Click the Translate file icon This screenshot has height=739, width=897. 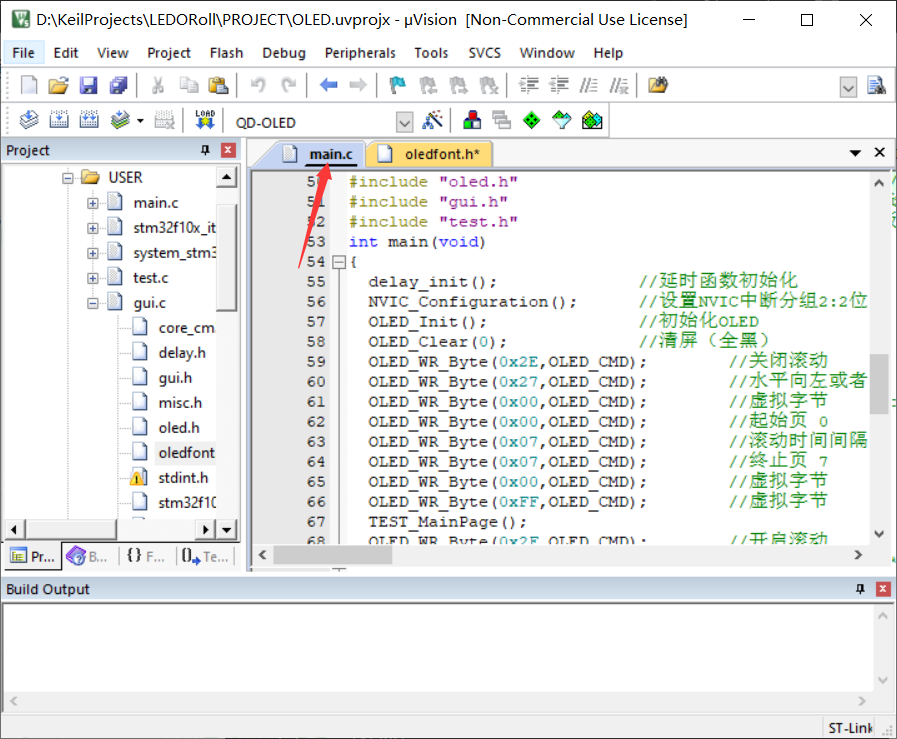point(29,120)
